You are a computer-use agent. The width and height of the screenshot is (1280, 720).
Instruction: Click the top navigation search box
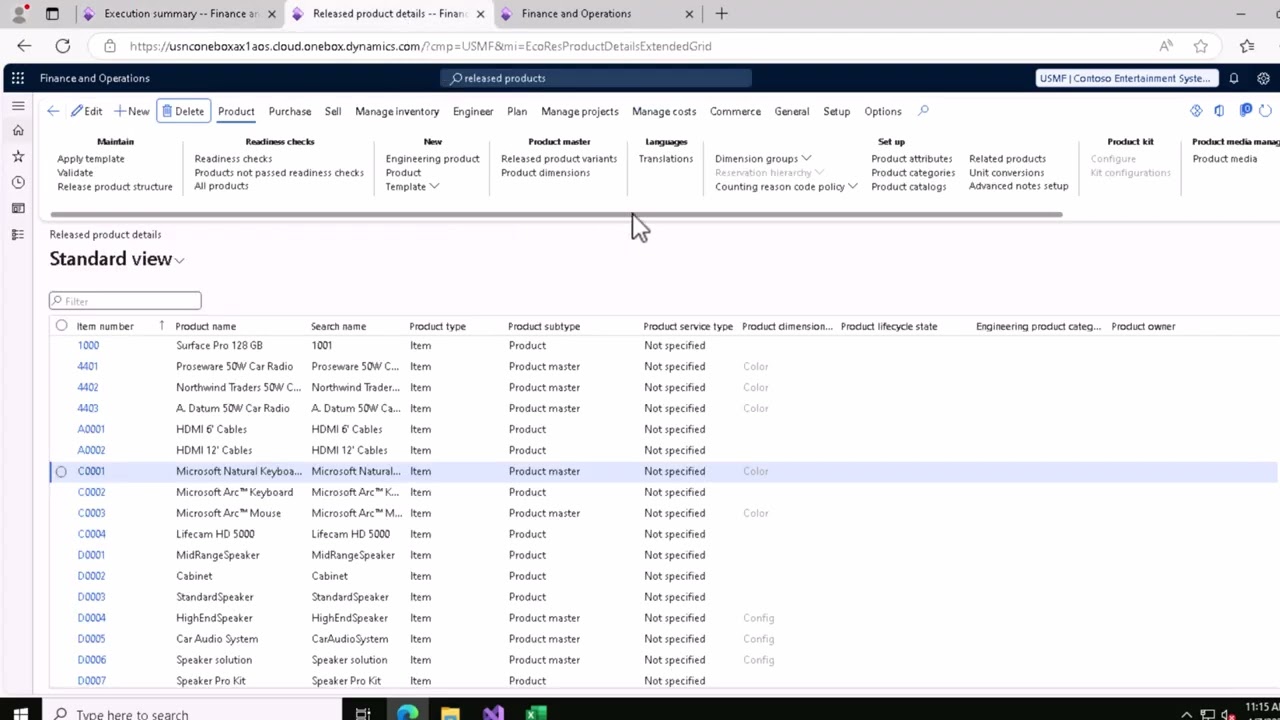[x=596, y=78]
